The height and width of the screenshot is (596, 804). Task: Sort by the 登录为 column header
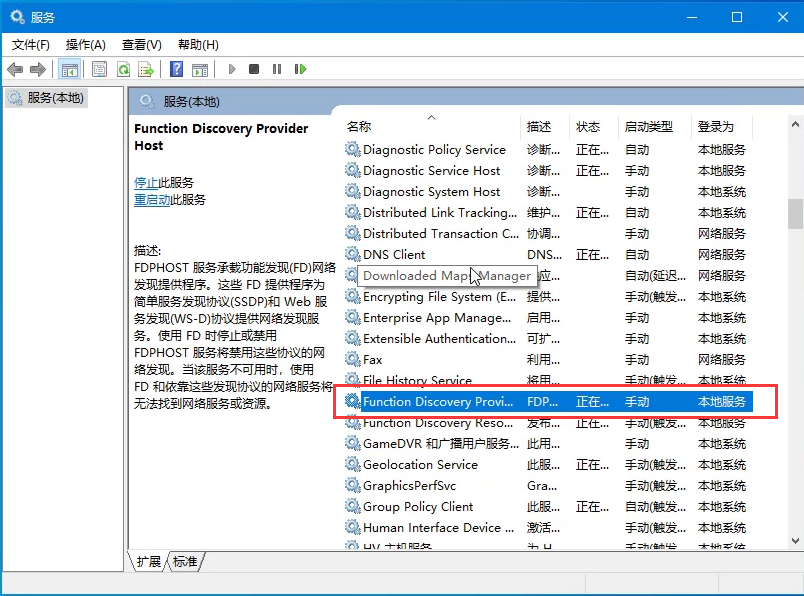tap(721, 126)
